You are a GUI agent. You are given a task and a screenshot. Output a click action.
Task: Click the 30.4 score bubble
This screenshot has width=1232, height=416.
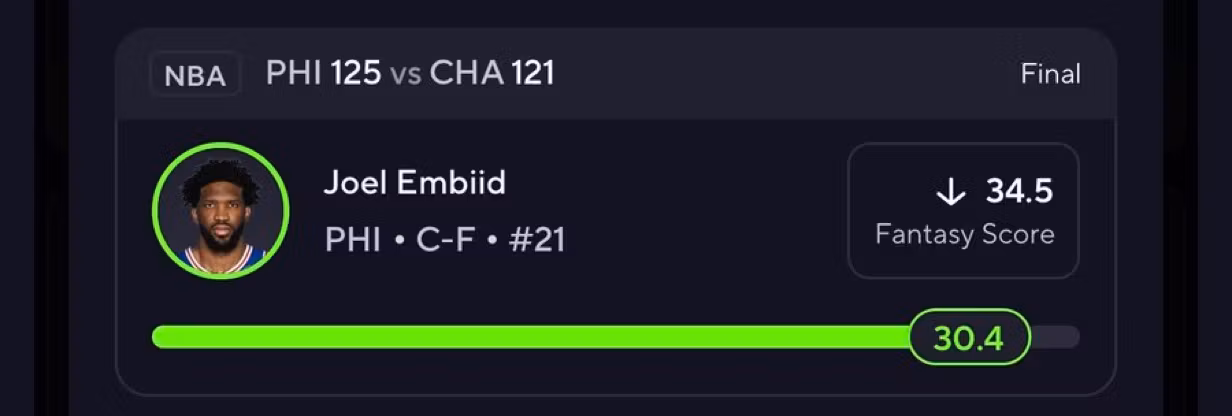969,338
